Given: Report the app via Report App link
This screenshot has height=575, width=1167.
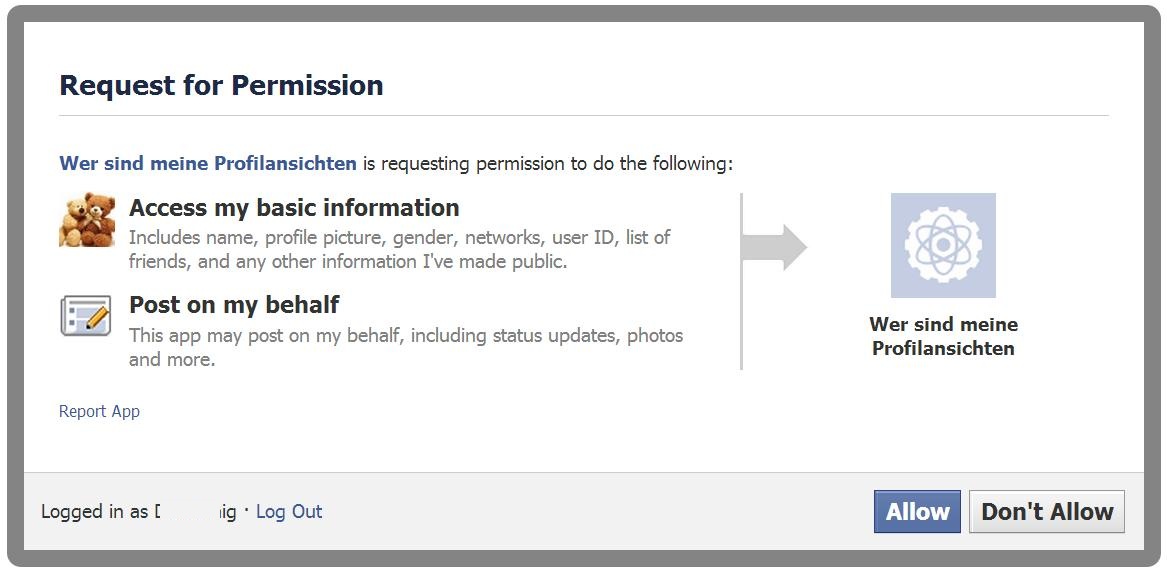Looking at the screenshot, I should pyautogui.click(x=99, y=411).
